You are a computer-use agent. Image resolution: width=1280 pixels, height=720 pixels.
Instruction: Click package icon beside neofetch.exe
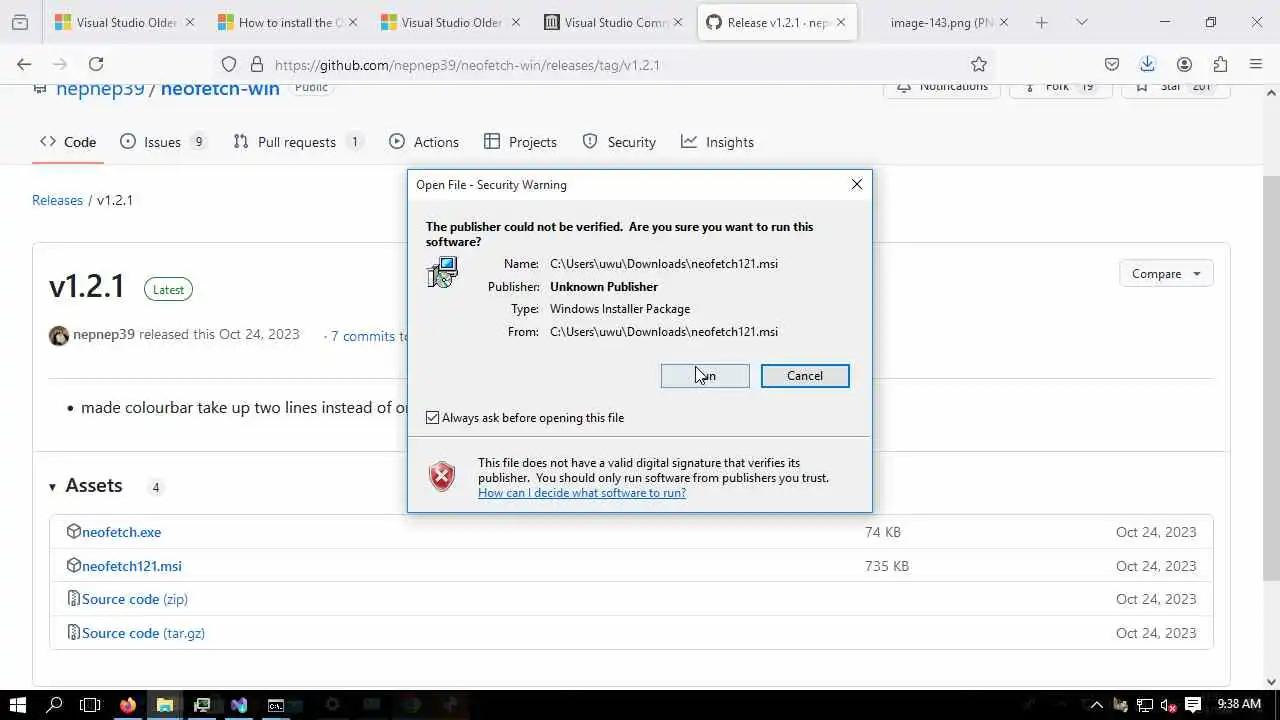(x=73, y=531)
